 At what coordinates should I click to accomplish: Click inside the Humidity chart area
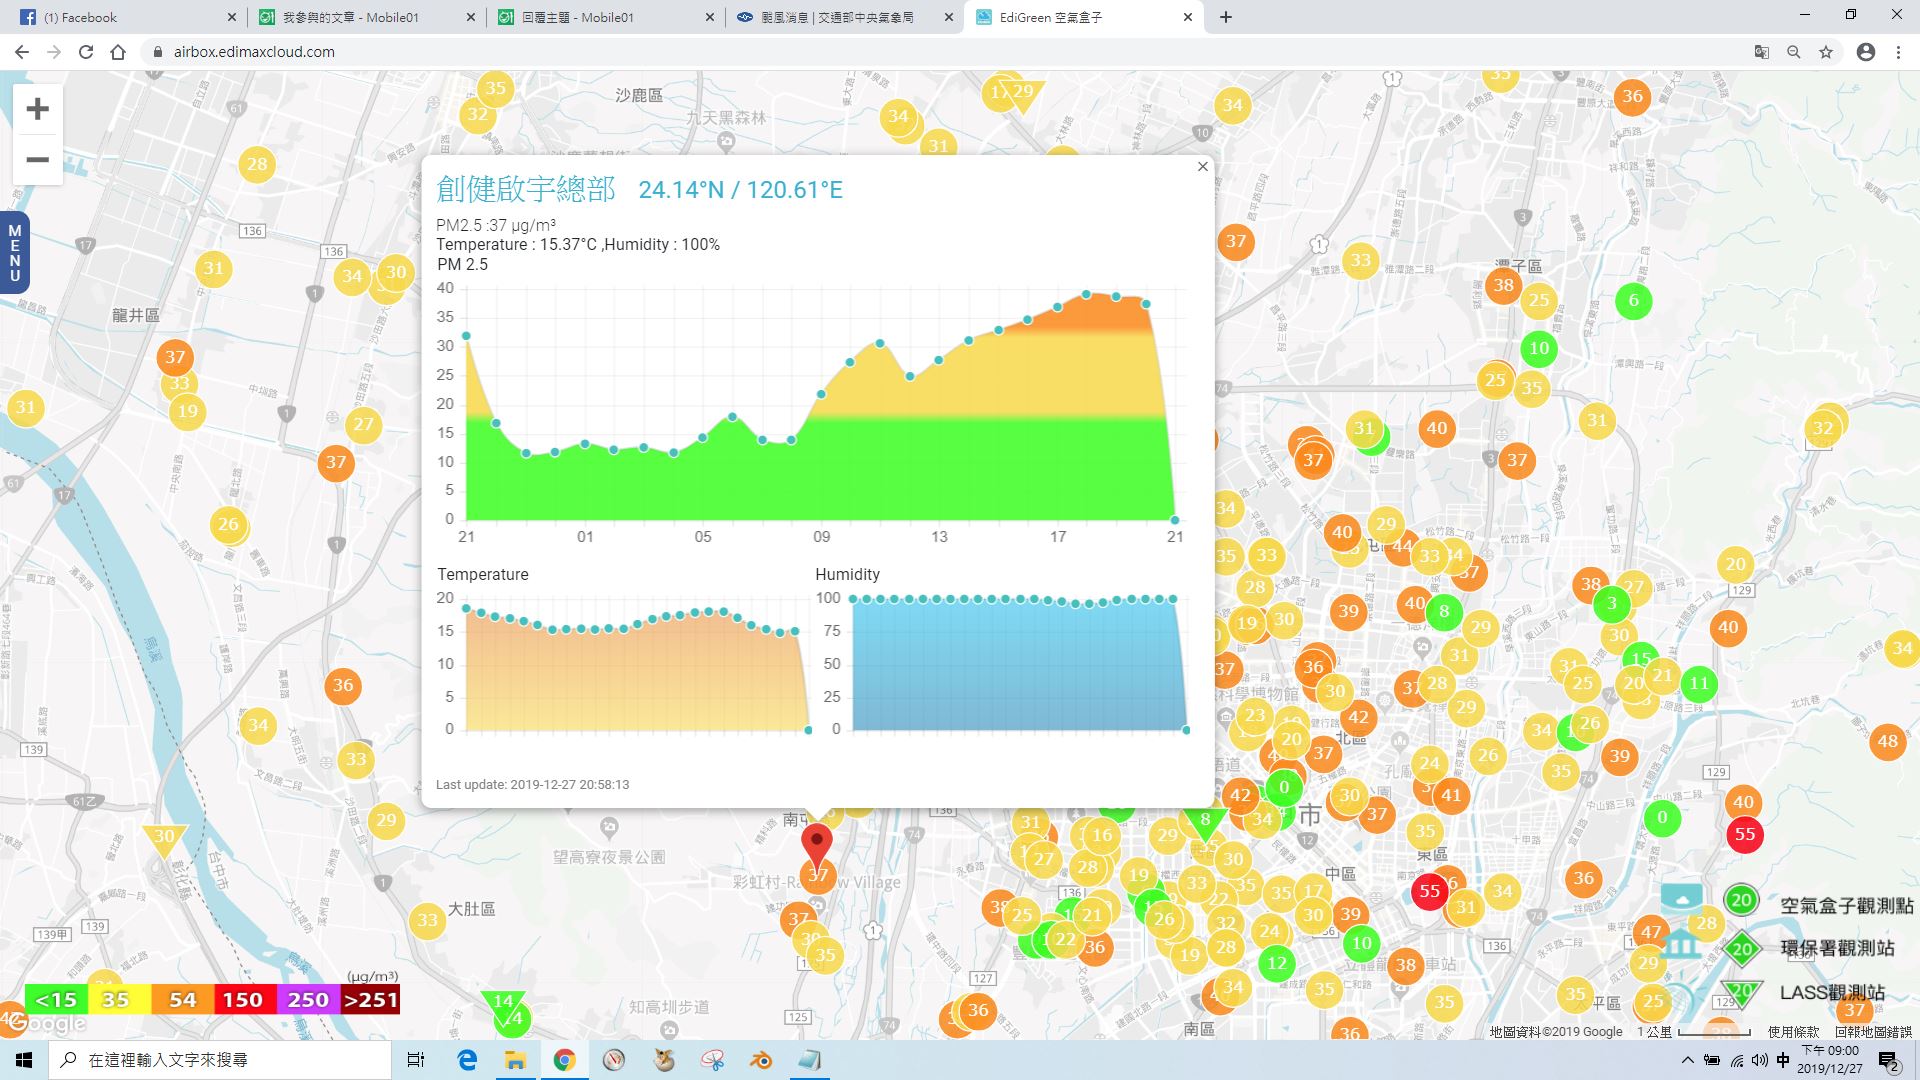[1018, 665]
